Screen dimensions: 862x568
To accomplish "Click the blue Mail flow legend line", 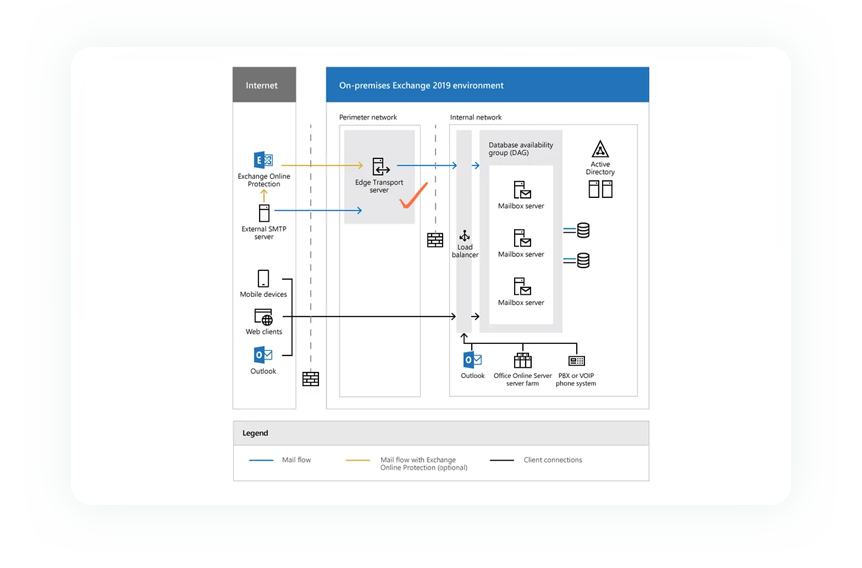I will (x=261, y=461).
